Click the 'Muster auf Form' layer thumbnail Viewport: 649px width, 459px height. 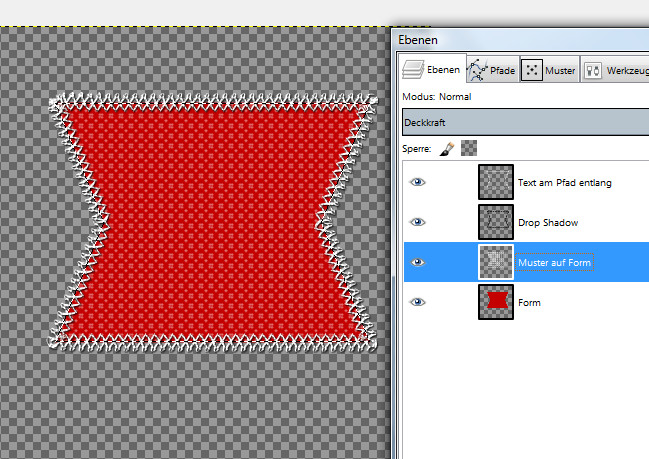496,262
